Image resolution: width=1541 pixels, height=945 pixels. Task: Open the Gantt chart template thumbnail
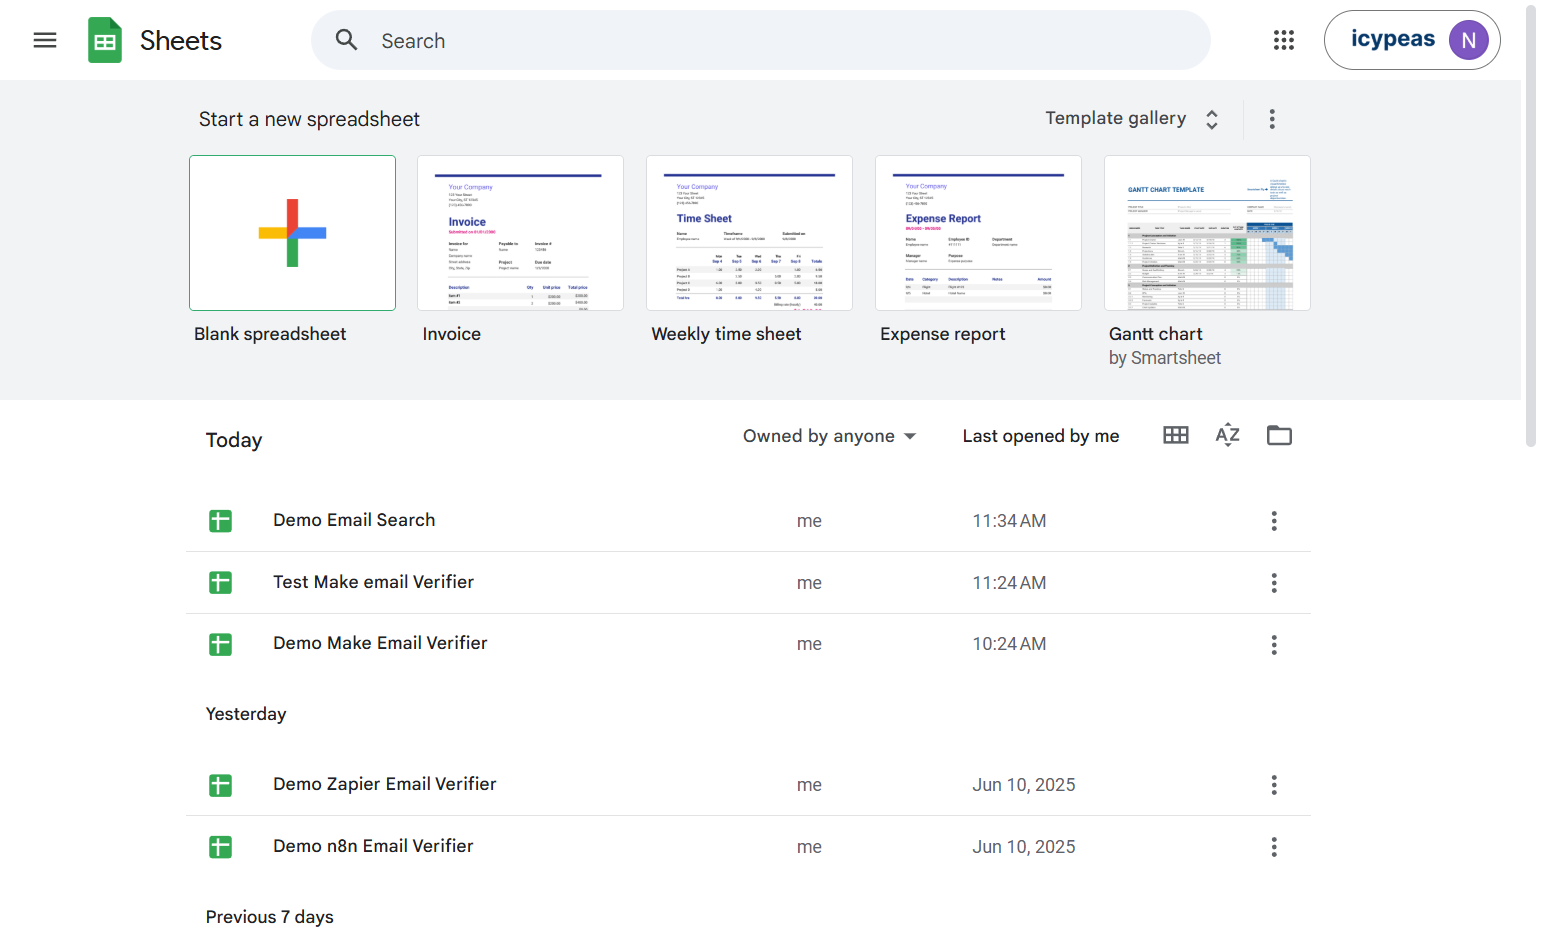click(x=1207, y=233)
